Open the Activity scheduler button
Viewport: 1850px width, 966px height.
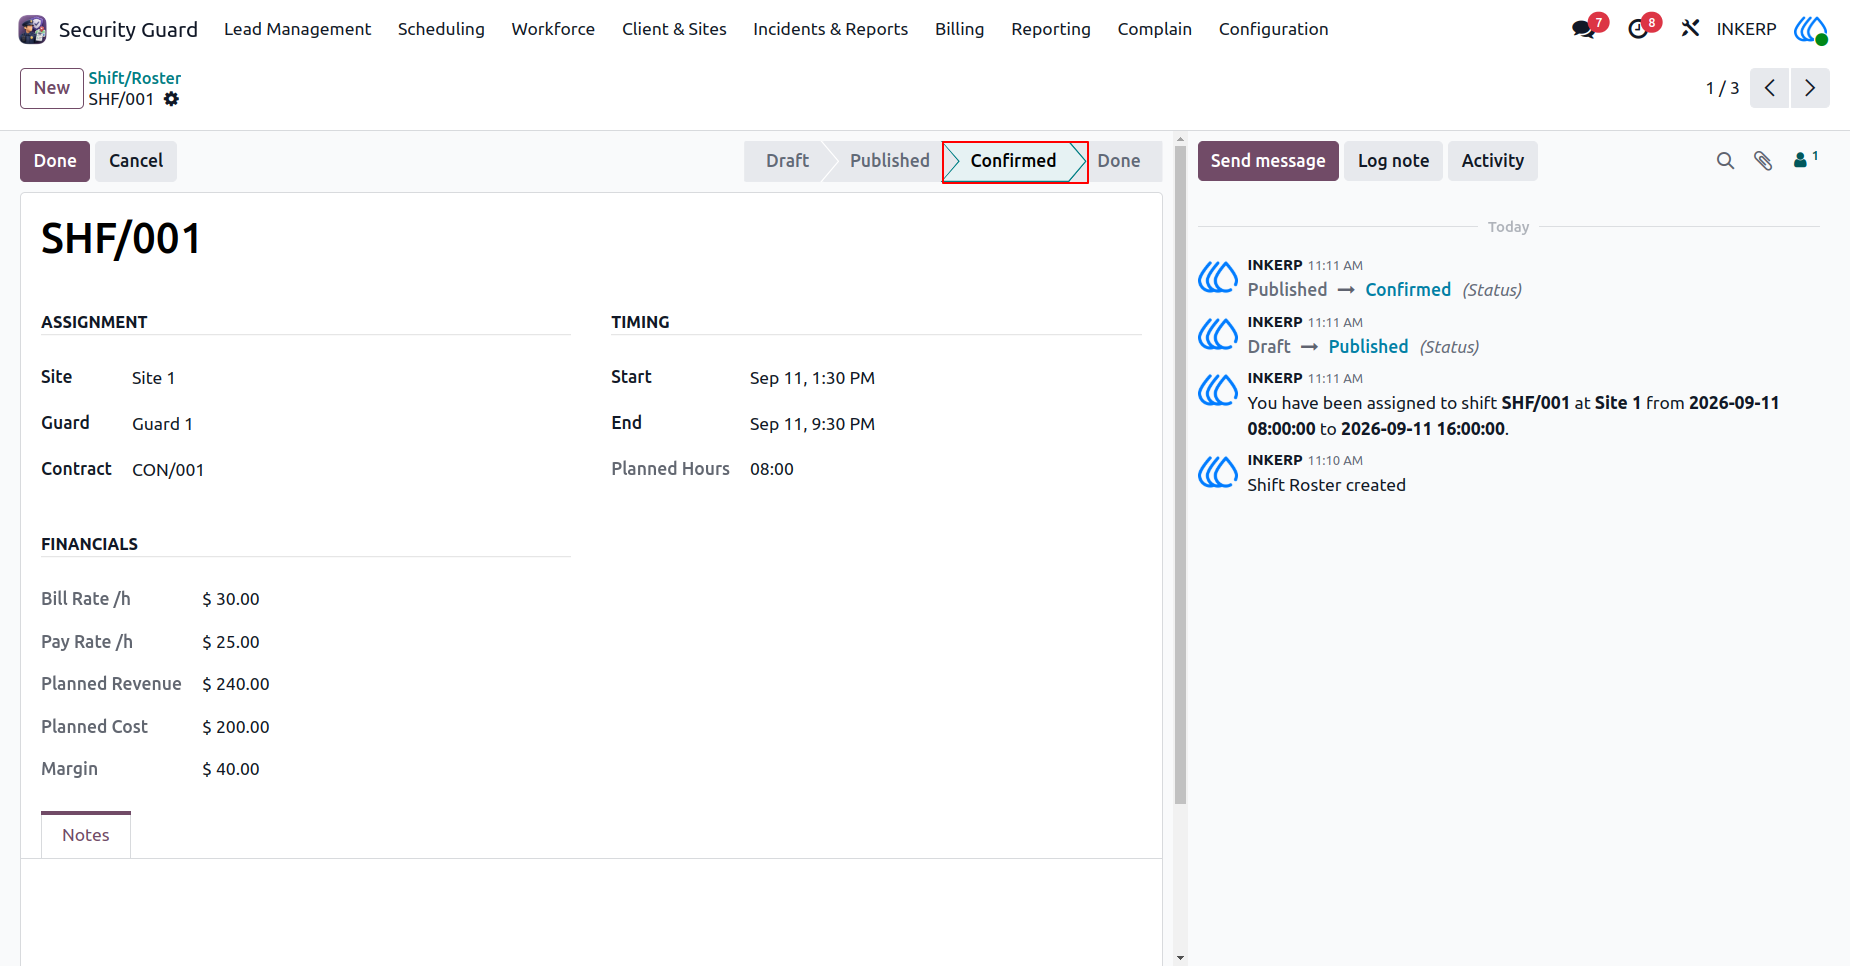click(1492, 161)
